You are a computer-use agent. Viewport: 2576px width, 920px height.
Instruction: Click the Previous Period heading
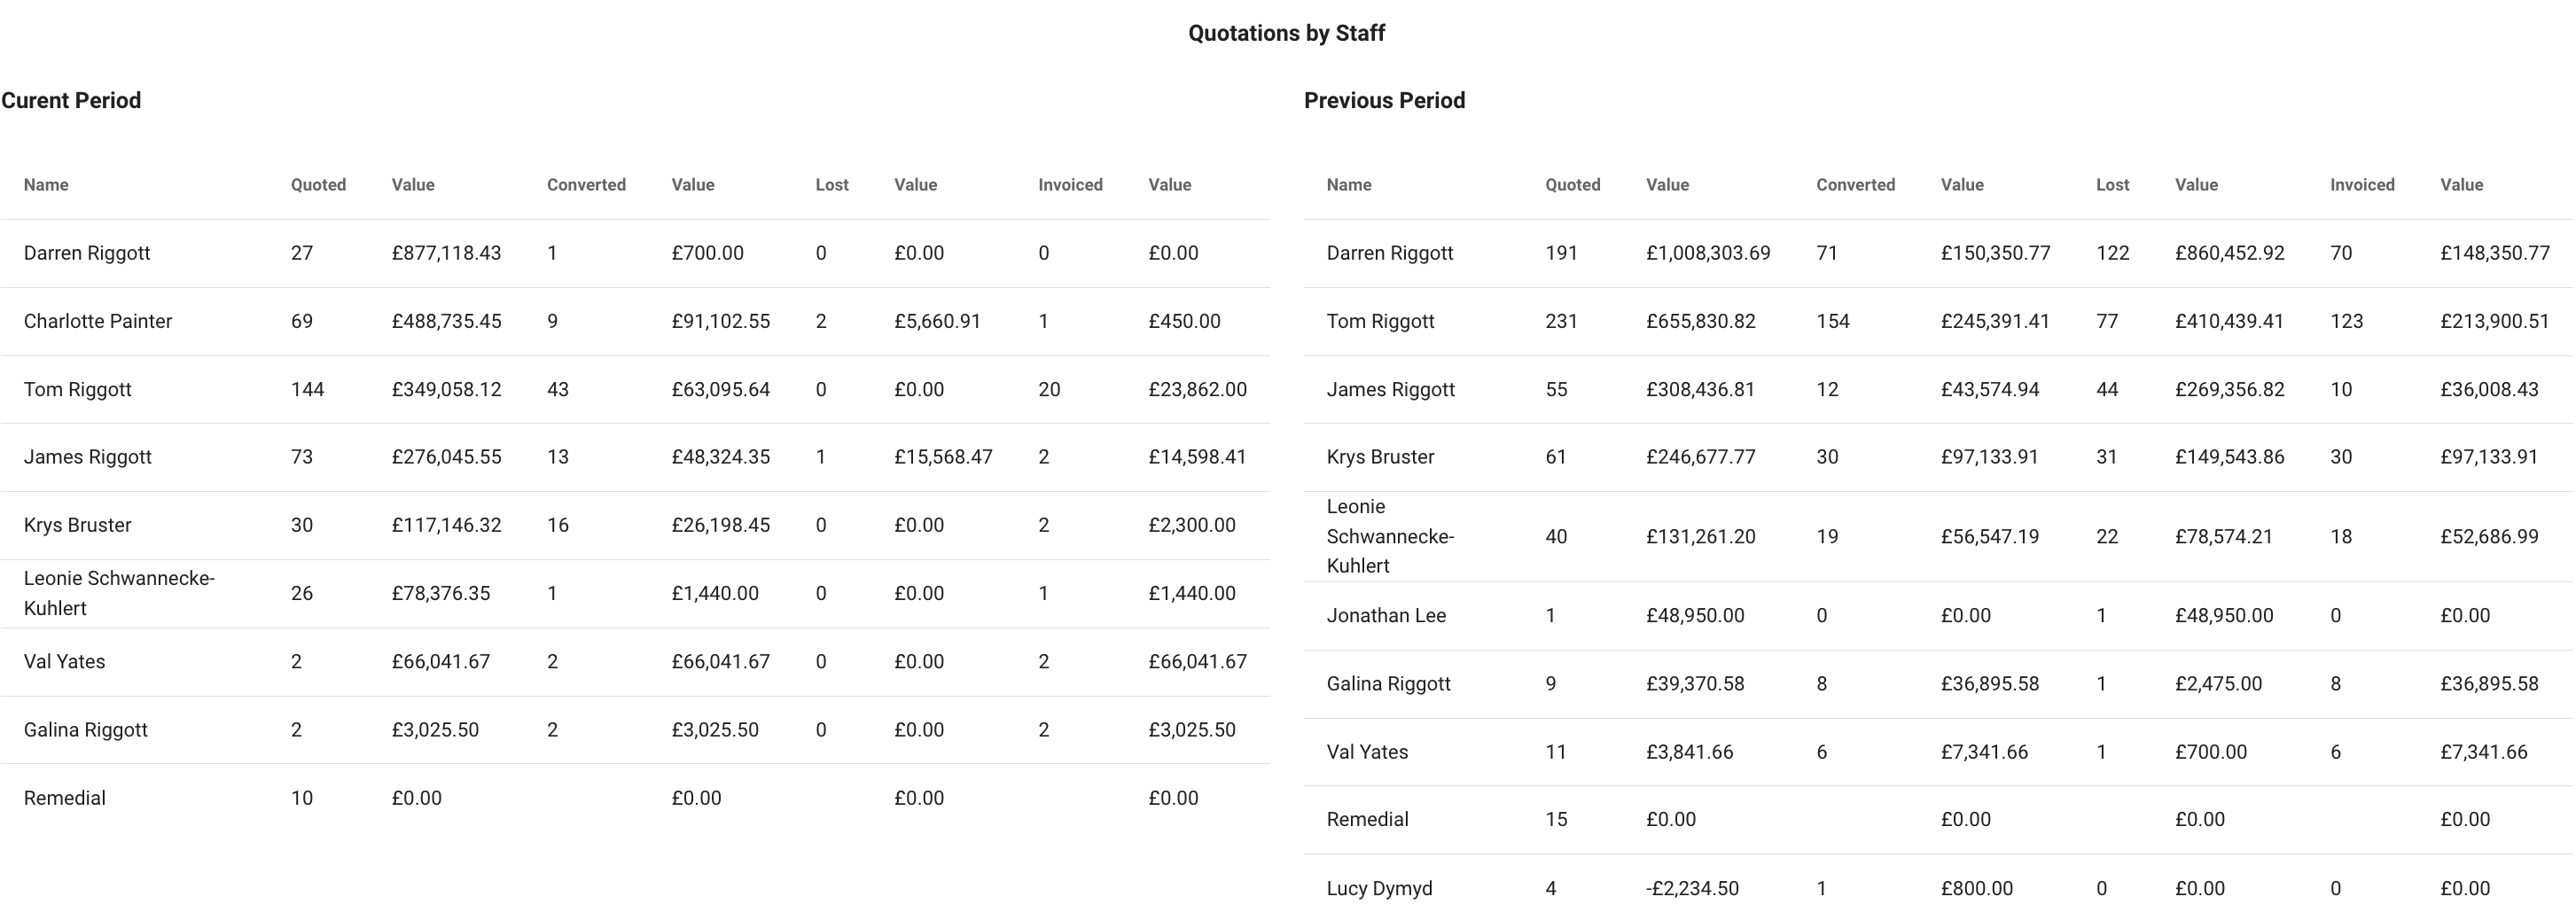point(1384,100)
